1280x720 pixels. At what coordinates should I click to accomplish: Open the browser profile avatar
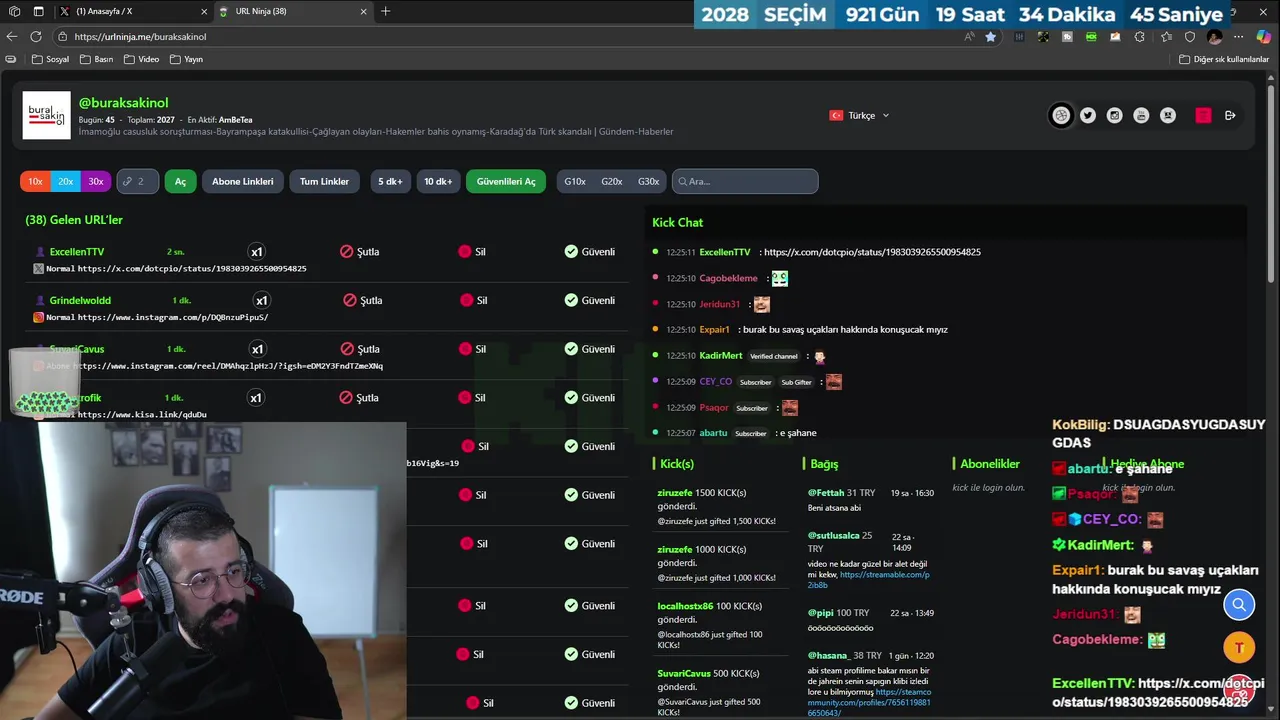(1215, 36)
